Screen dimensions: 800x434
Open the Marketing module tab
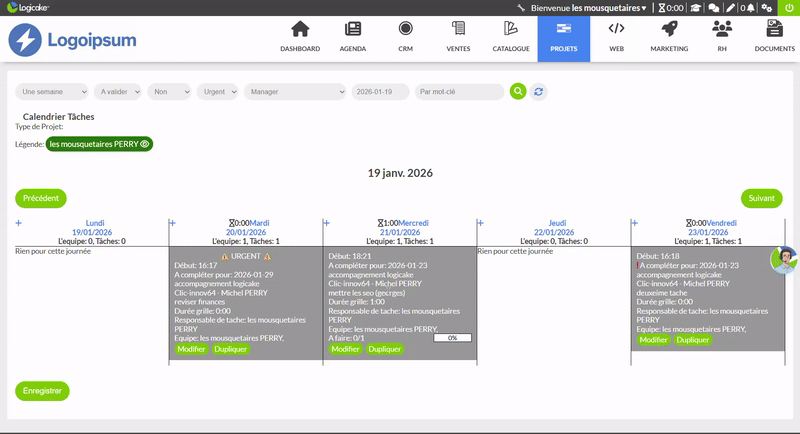tap(669, 36)
